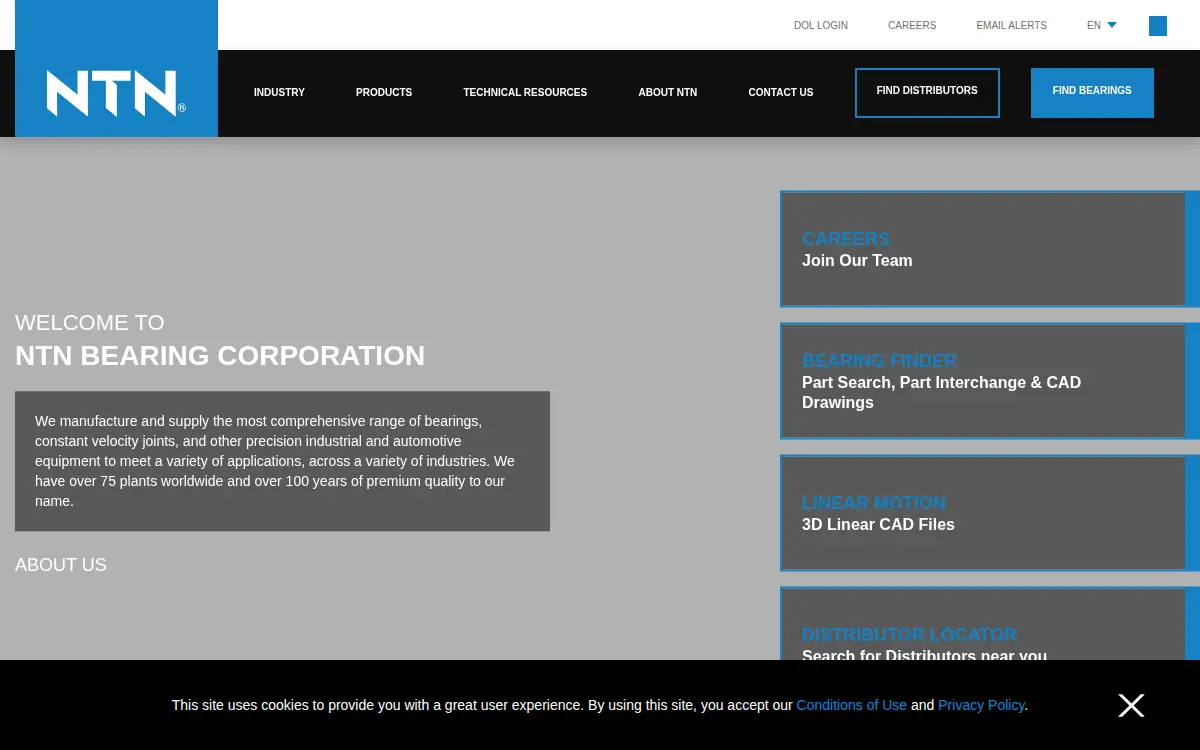Open the PRODUCTS menu
1200x750 pixels.
[x=384, y=92]
